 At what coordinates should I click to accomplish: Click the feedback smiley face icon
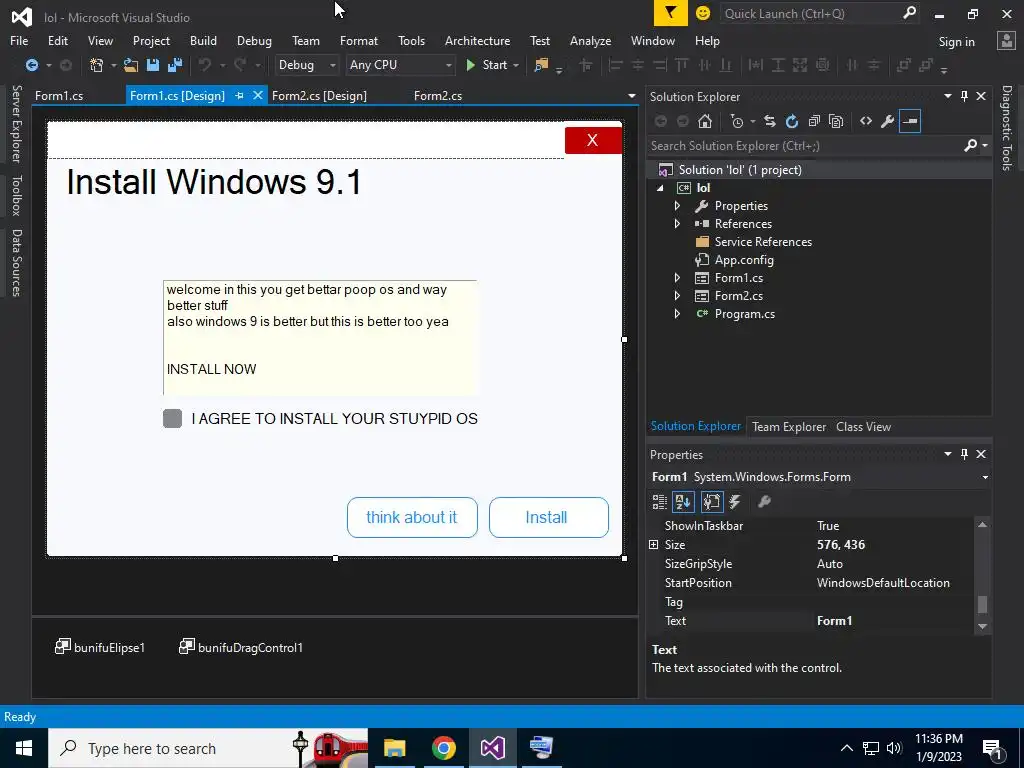tap(703, 13)
